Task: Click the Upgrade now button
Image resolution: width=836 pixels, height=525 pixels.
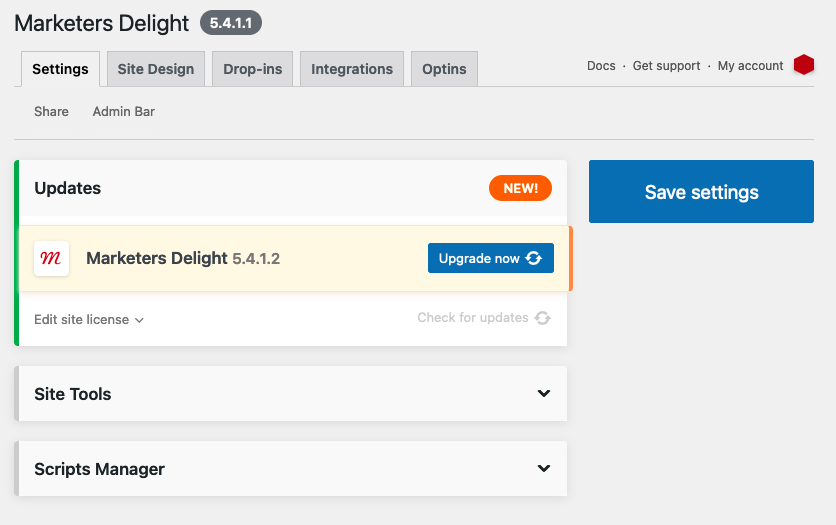Action: click(x=491, y=258)
